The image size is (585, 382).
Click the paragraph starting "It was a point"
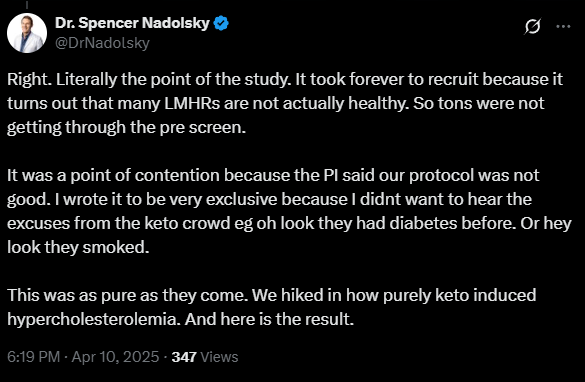click(x=289, y=211)
